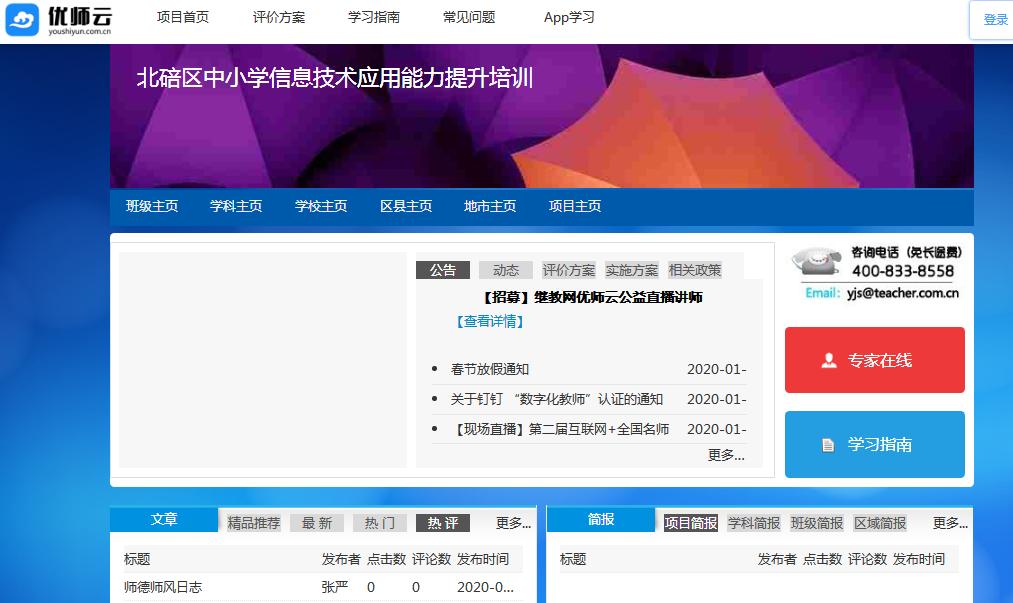Click the empty image carousel area
Image resolution: width=1013 pixels, height=603 pixels.
click(x=262, y=360)
